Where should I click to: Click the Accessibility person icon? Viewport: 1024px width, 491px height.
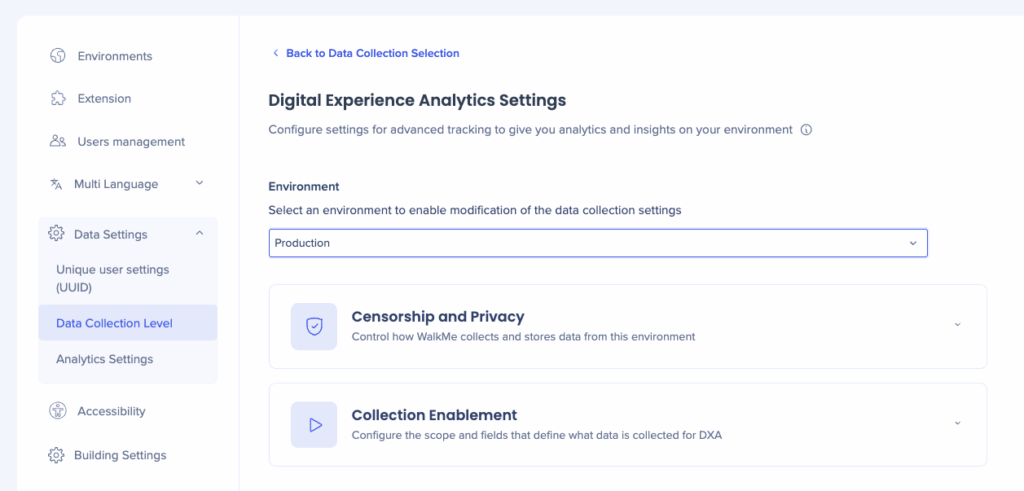58,411
